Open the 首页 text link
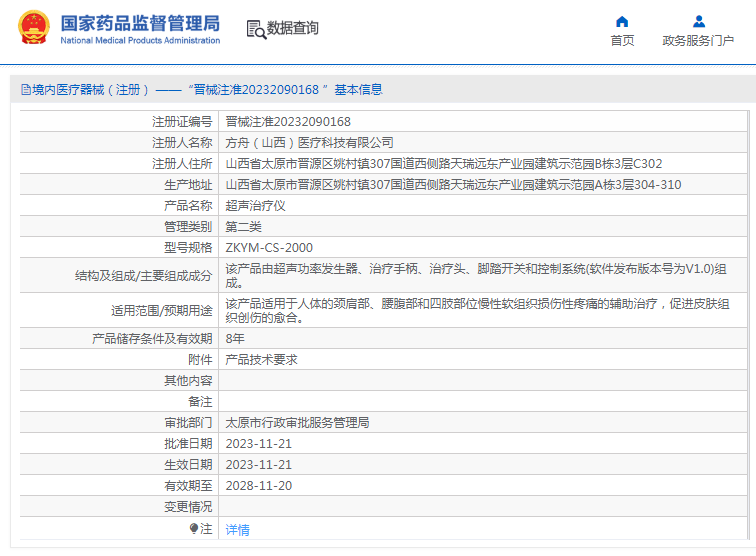The image size is (756, 556). [622, 41]
